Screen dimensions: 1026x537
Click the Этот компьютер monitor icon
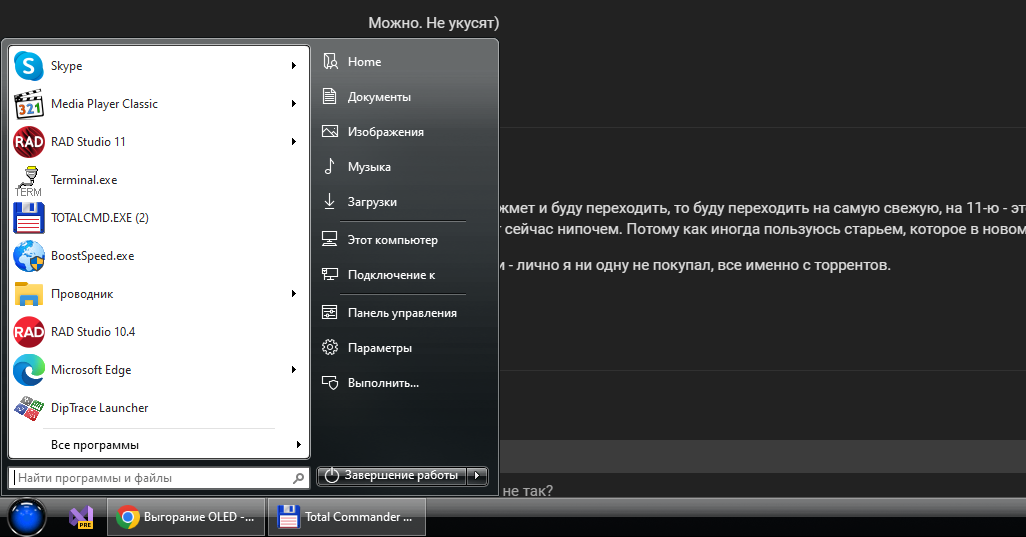click(x=330, y=239)
